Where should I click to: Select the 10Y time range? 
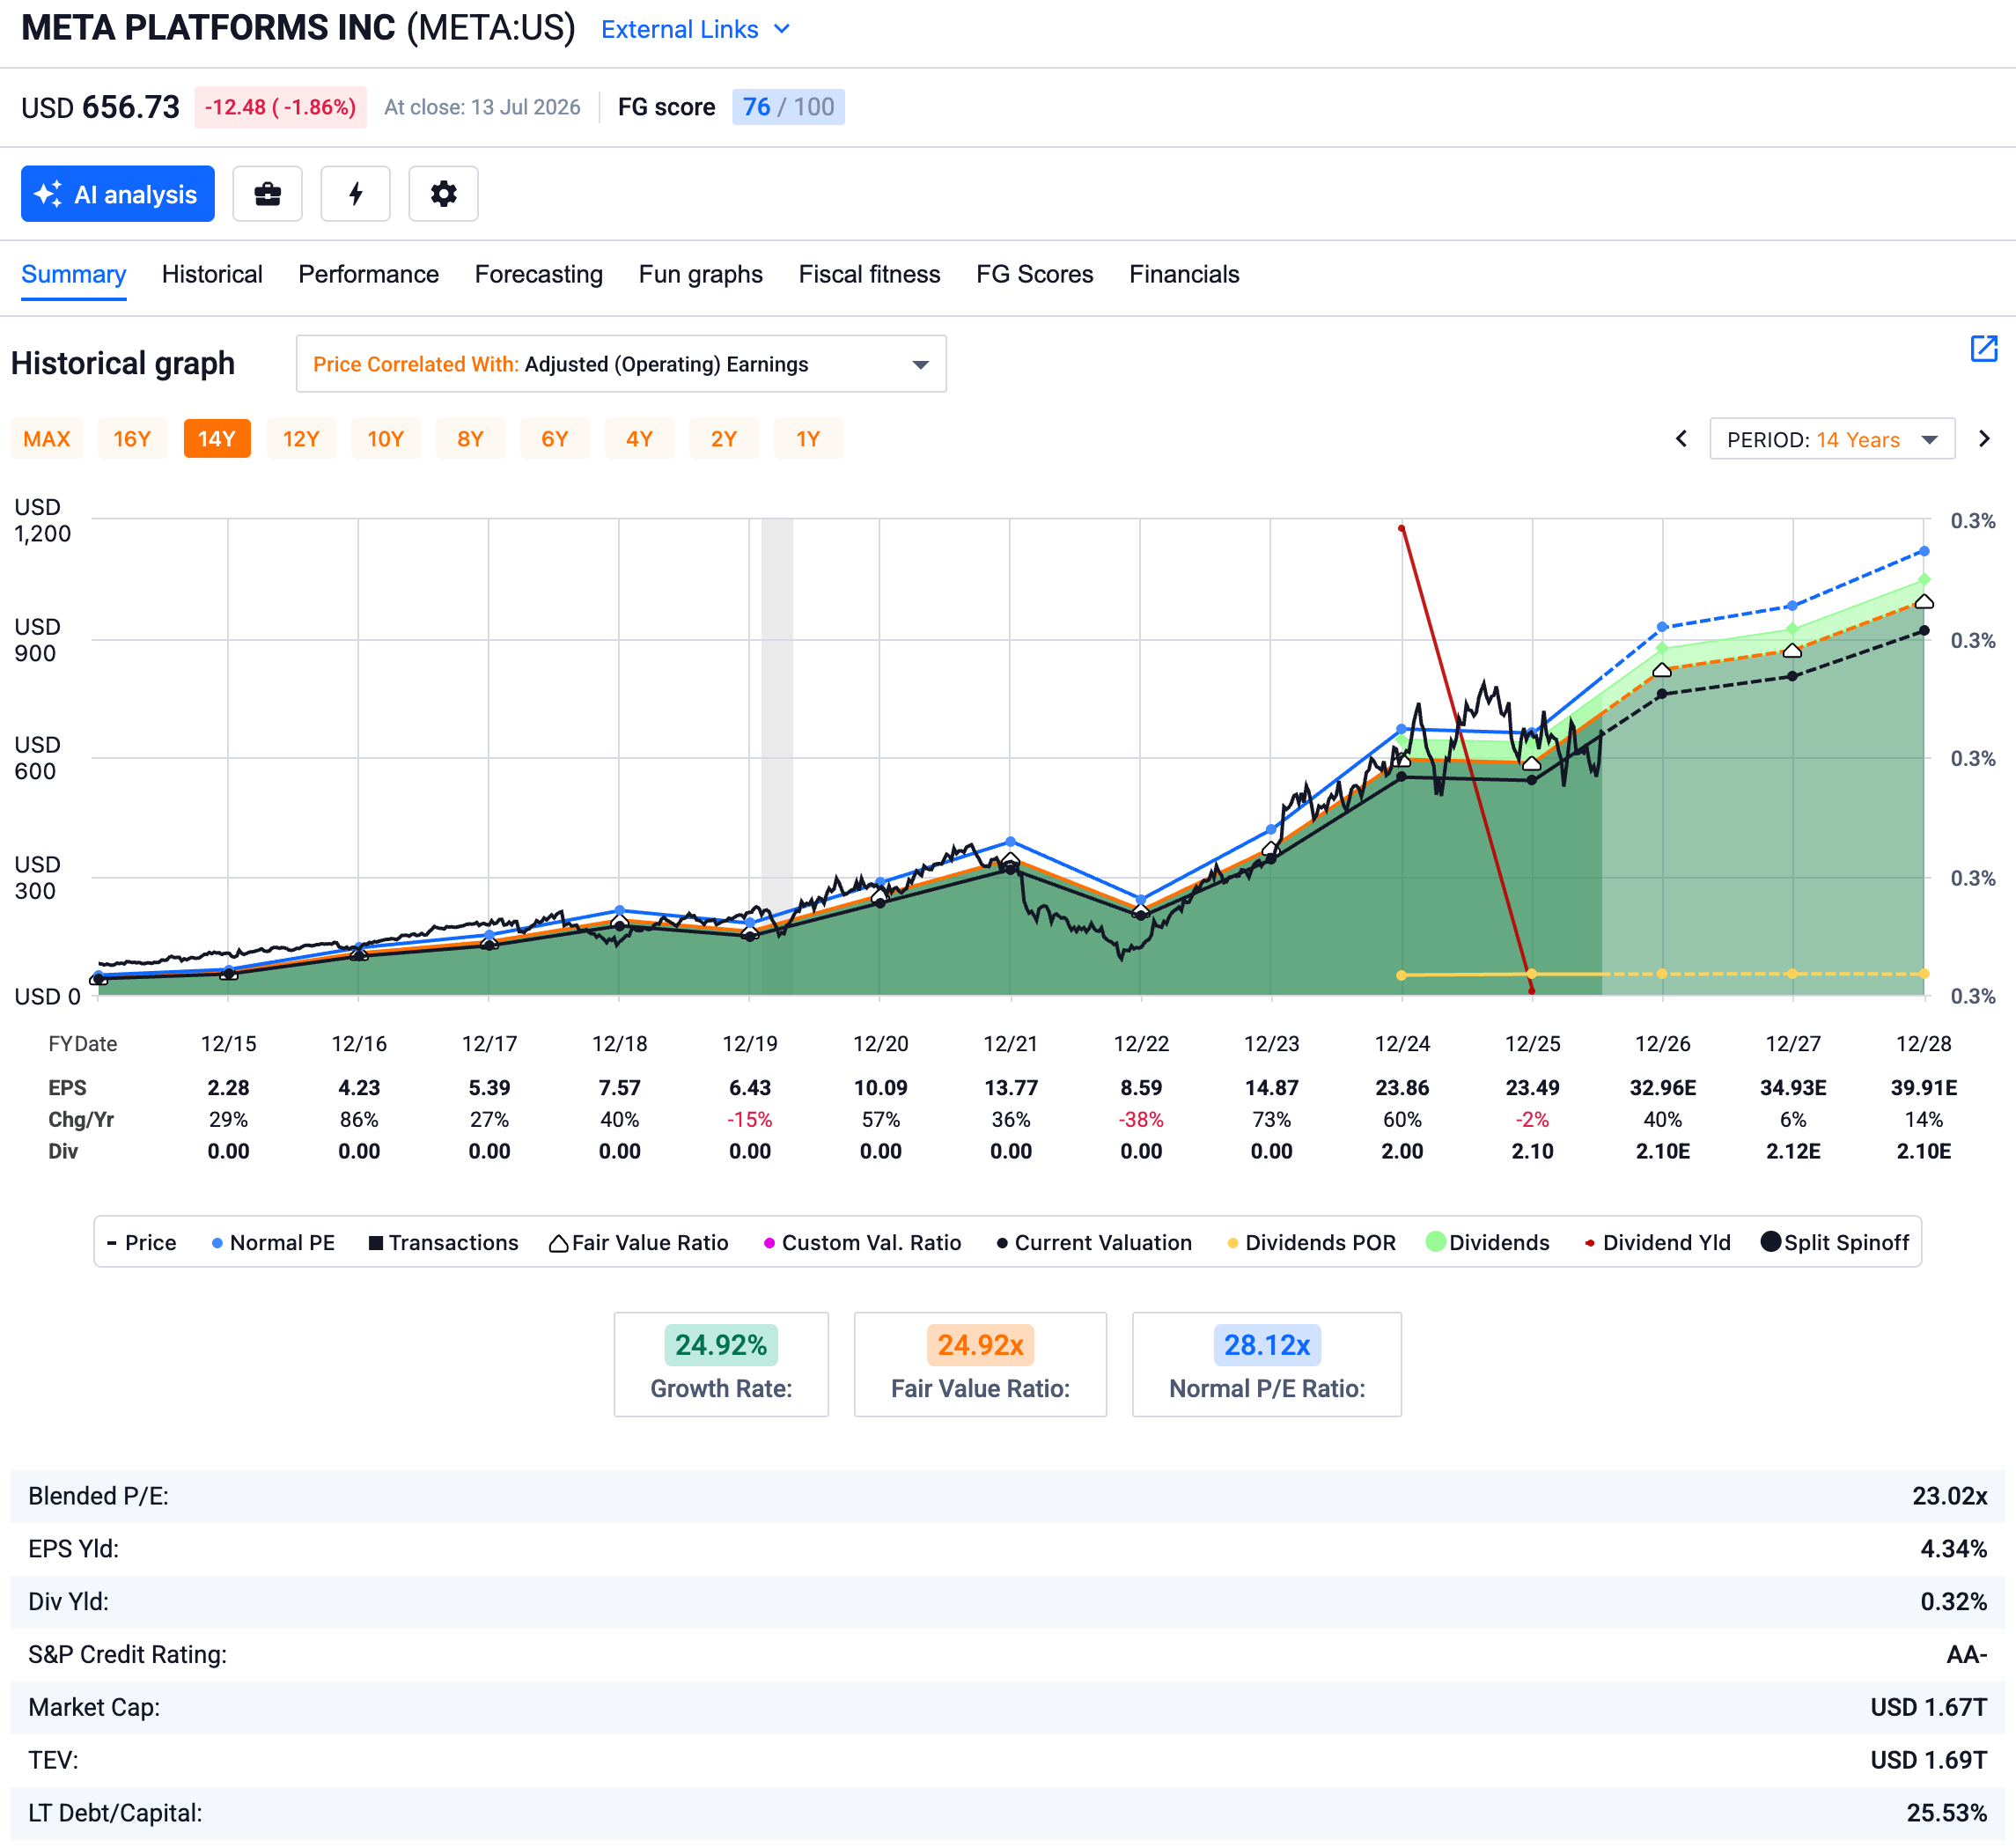386,439
